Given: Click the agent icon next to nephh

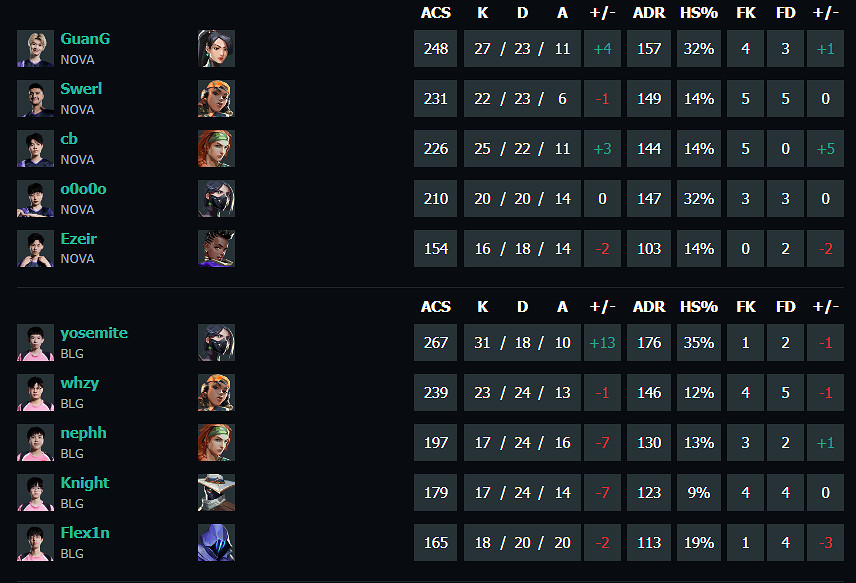Looking at the screenshot, I should pyautogui.click(x=216, y=443).
